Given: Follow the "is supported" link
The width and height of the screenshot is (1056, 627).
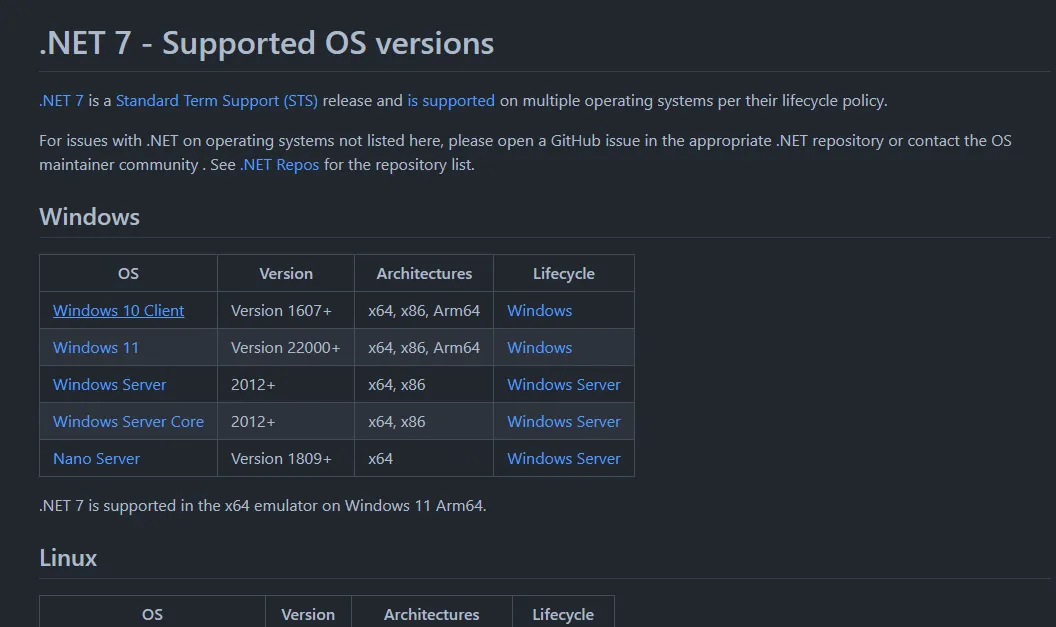Looking at the screenshot, I should [x=451, y=101].
